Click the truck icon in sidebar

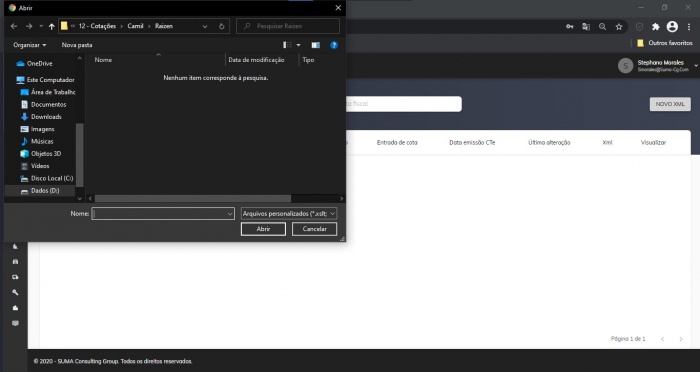coord(15,277)
